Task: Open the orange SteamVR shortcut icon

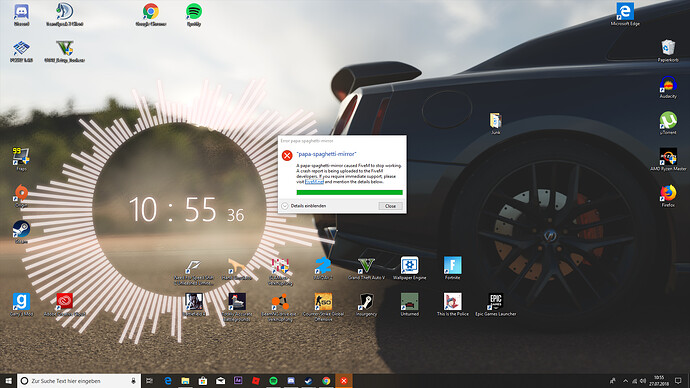Action: [x=280, y=307]
